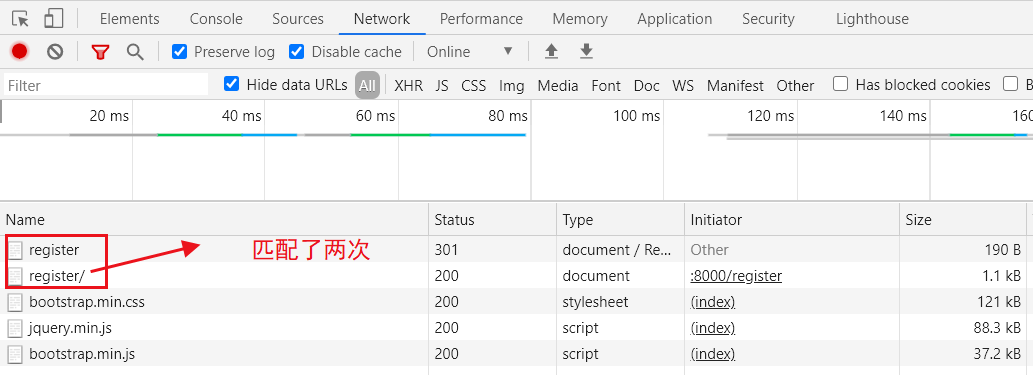
Task: Filter requests by Doc
Action: [647, 86]
